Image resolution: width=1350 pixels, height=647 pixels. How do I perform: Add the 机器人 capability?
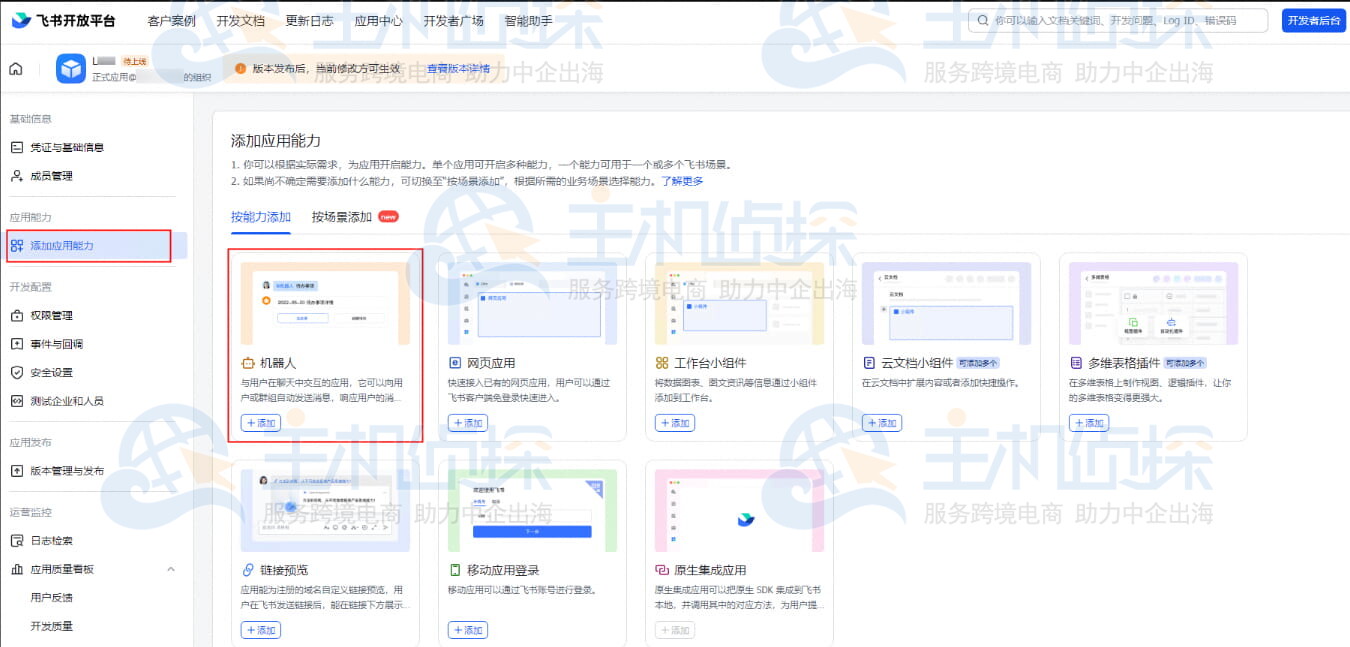tap(260, 423)
